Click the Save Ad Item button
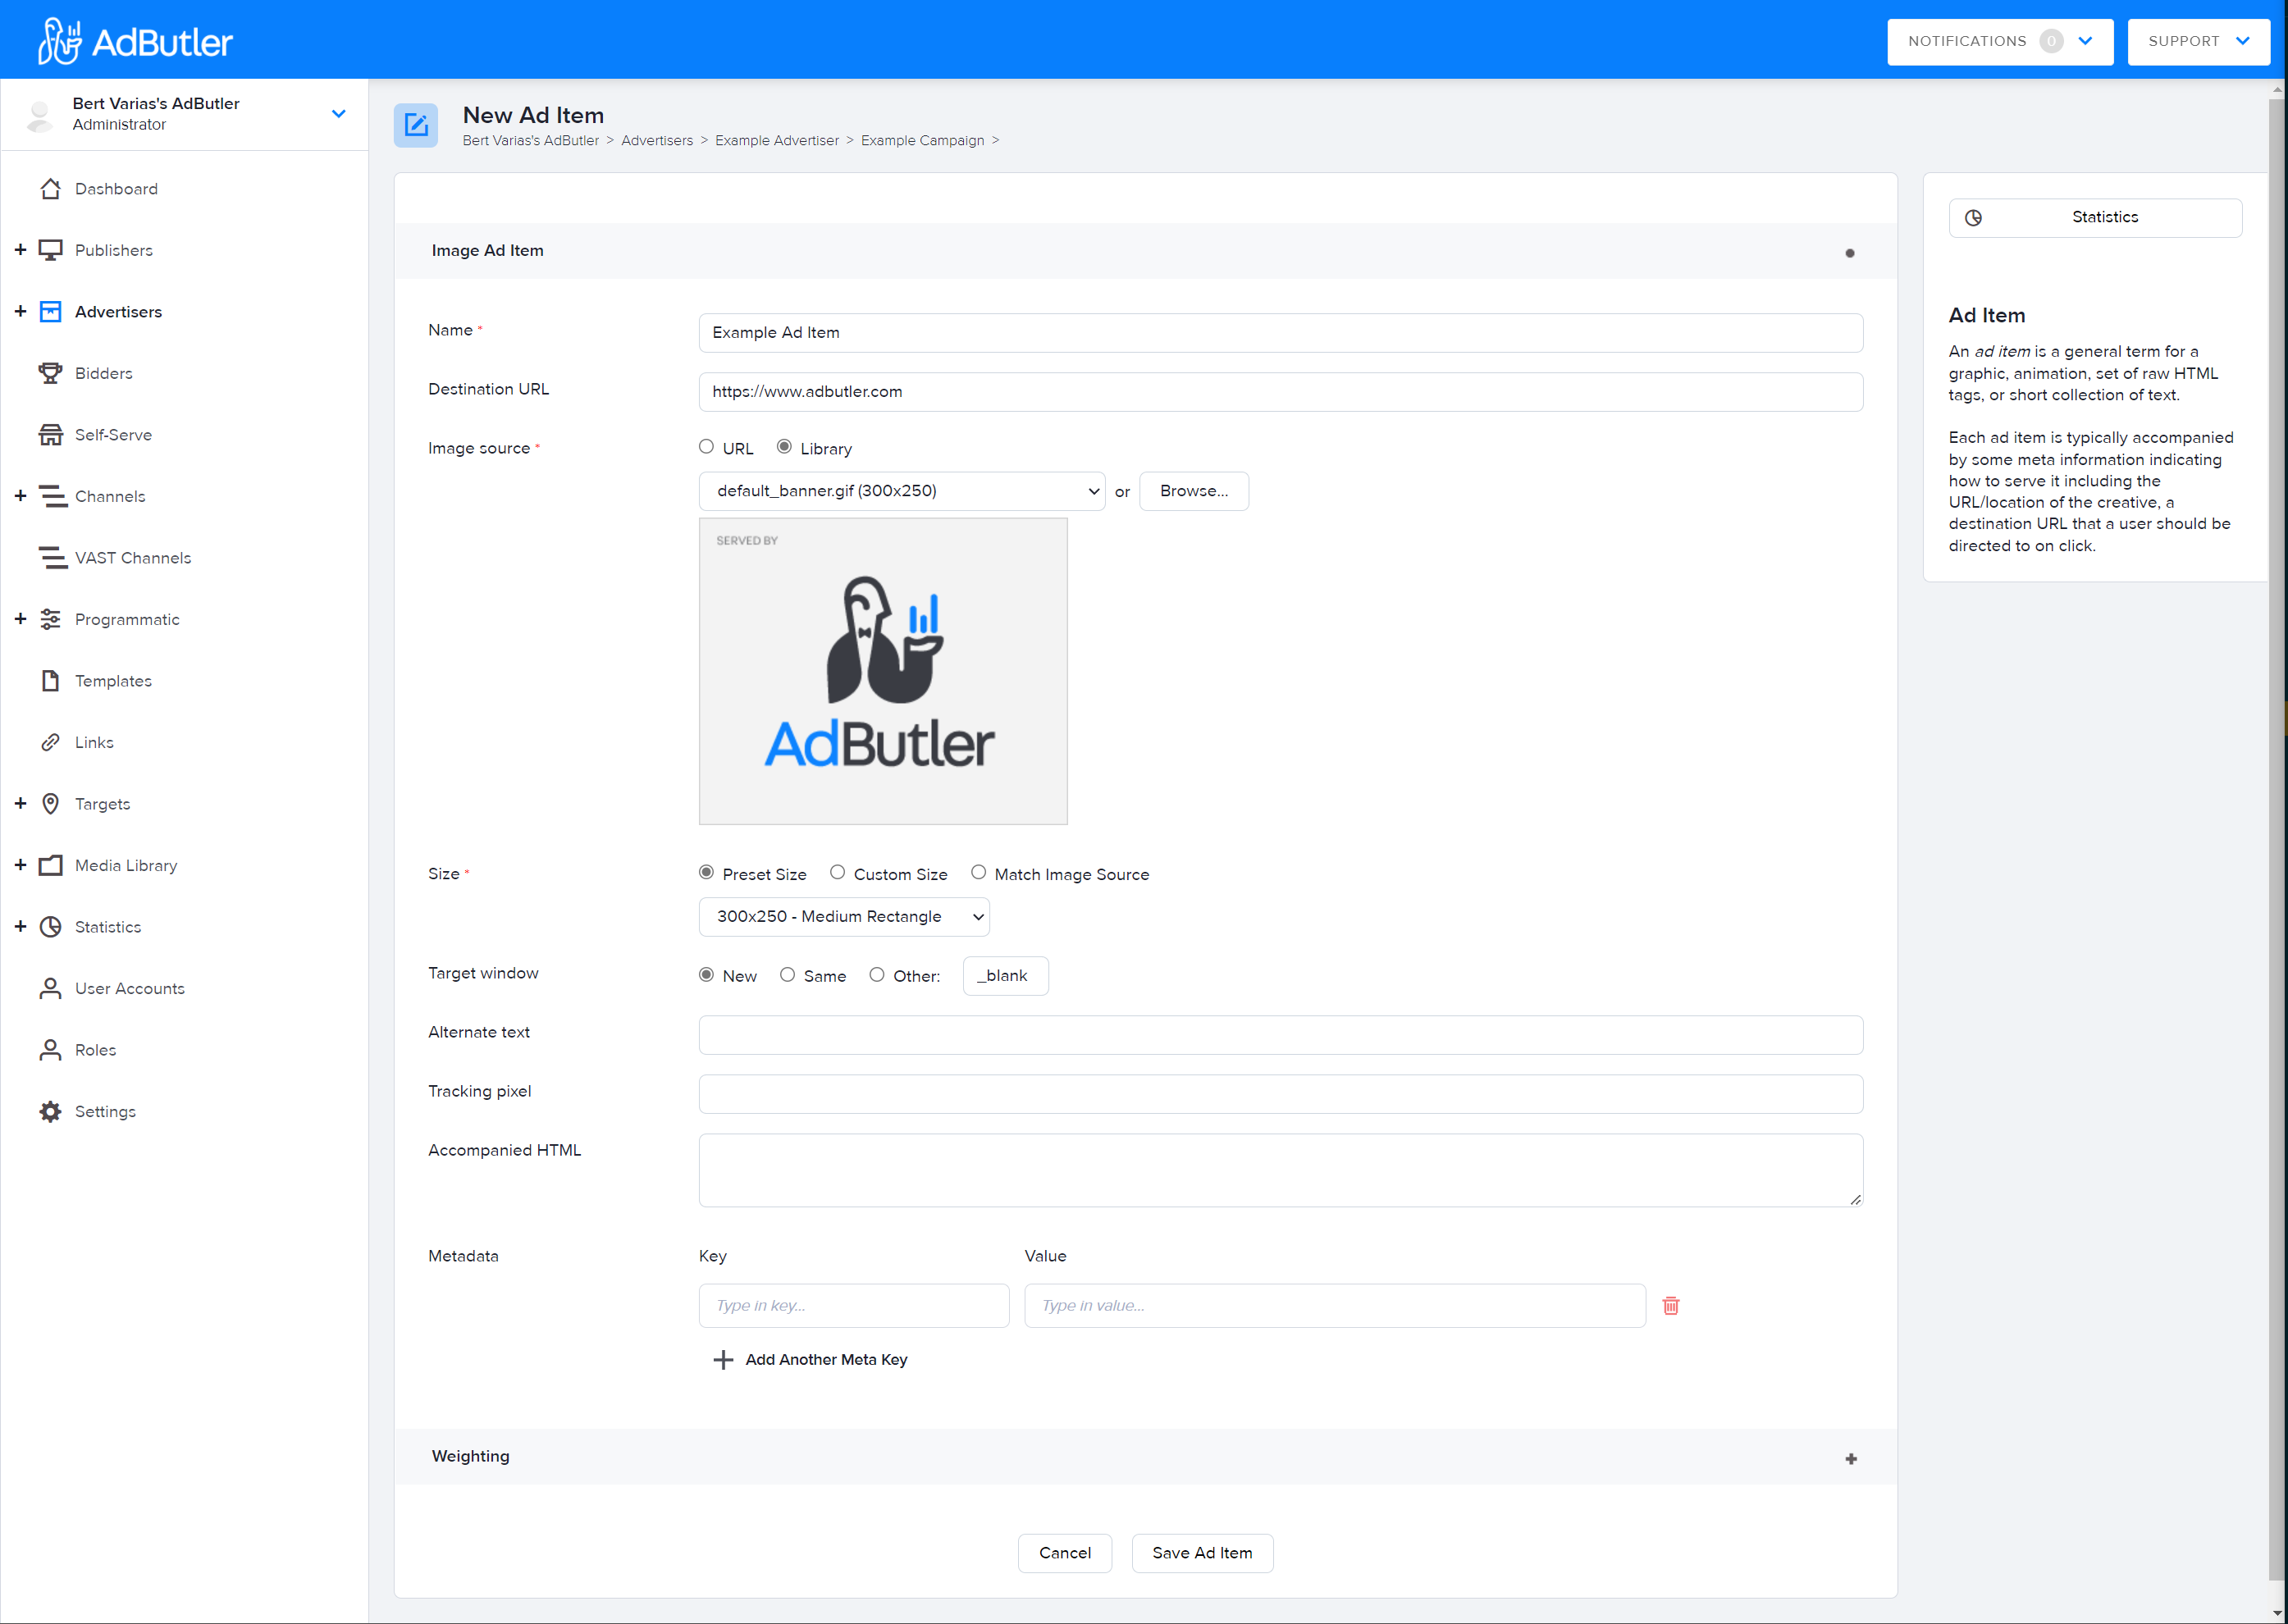2288x1624 pixels. click(1202, 1553)
